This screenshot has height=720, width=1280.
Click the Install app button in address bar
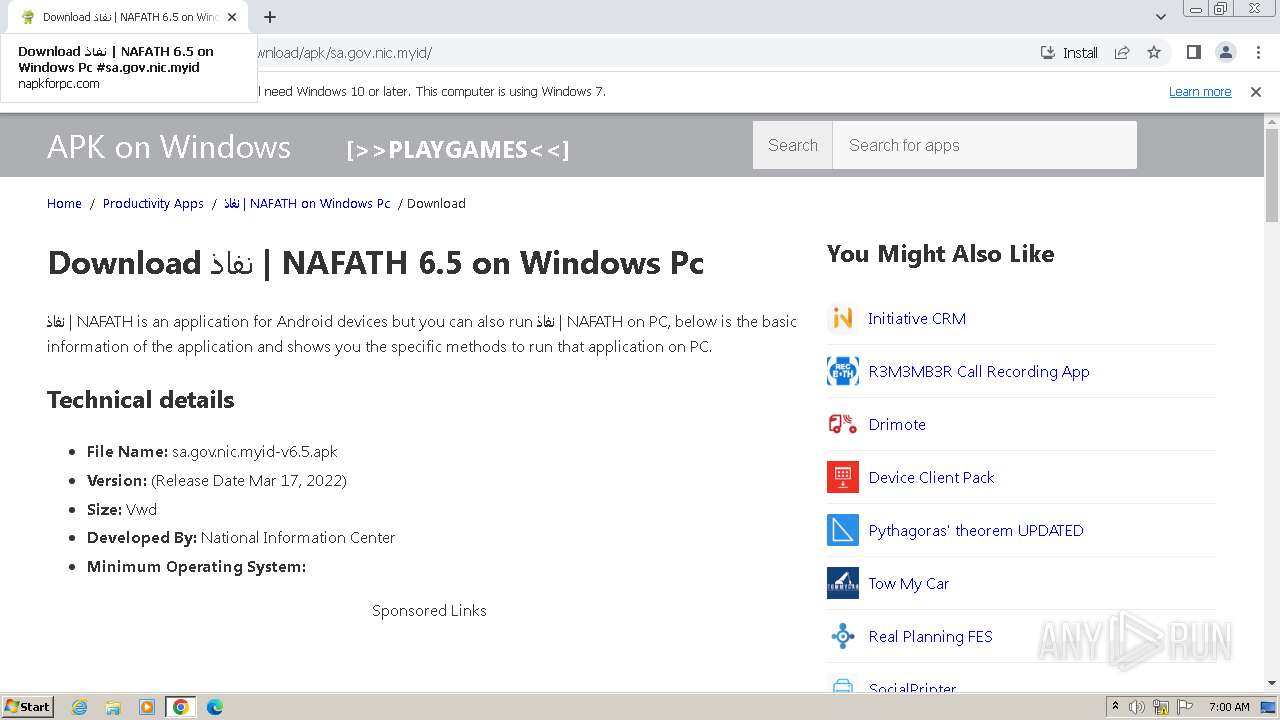[x=1069, y=53]
